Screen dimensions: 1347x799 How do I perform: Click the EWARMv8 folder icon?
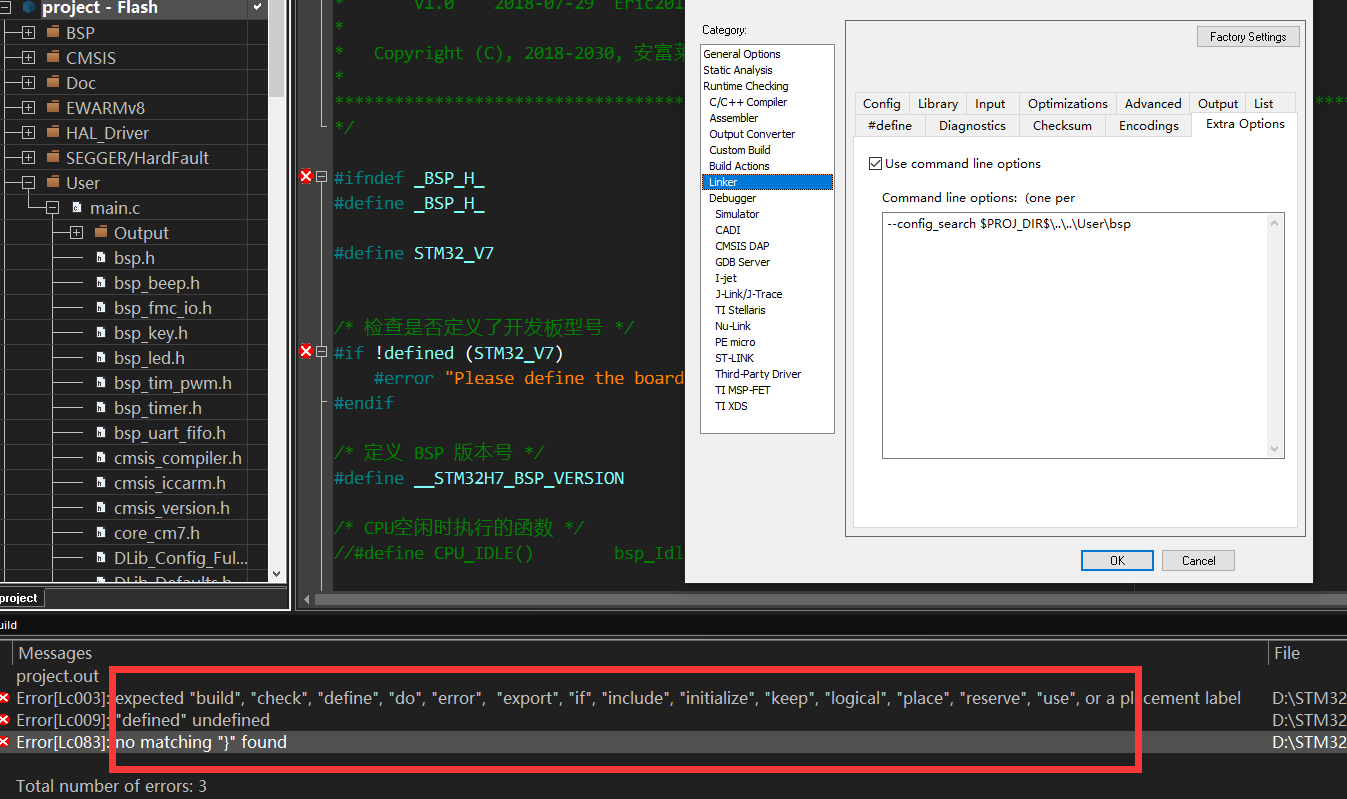pyautogui.click(x=53, y=107)
